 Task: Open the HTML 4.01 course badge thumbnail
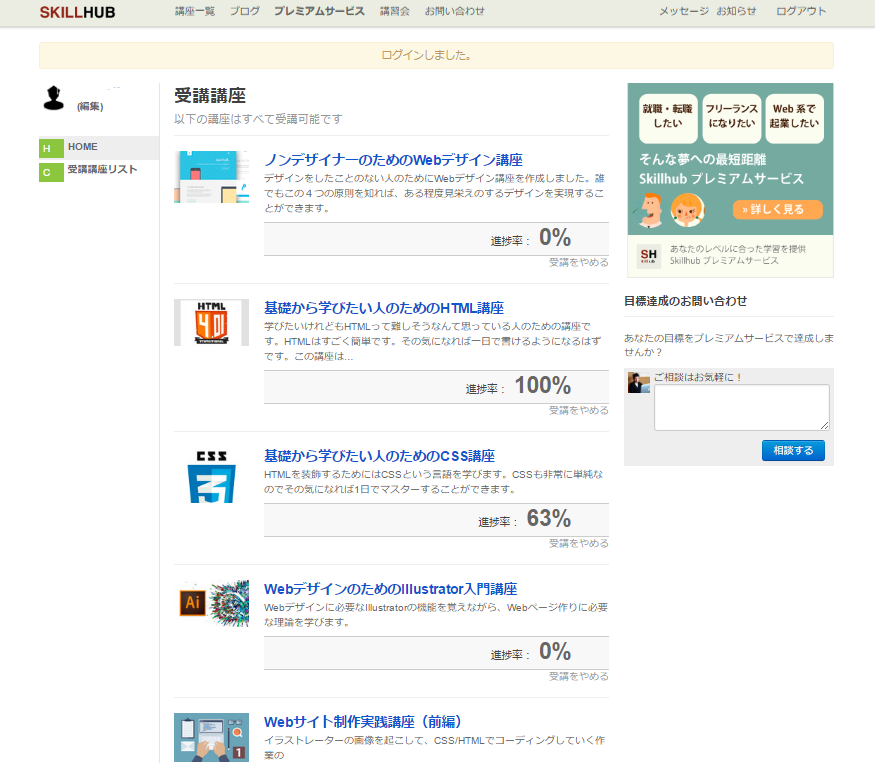click(x=211, y=323)
